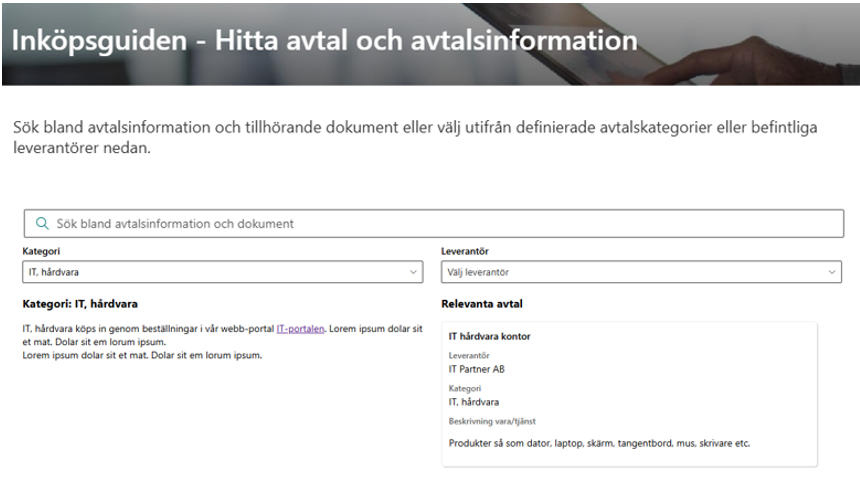Select the 'IT Partner AB' supplier text

coord(477,369)
